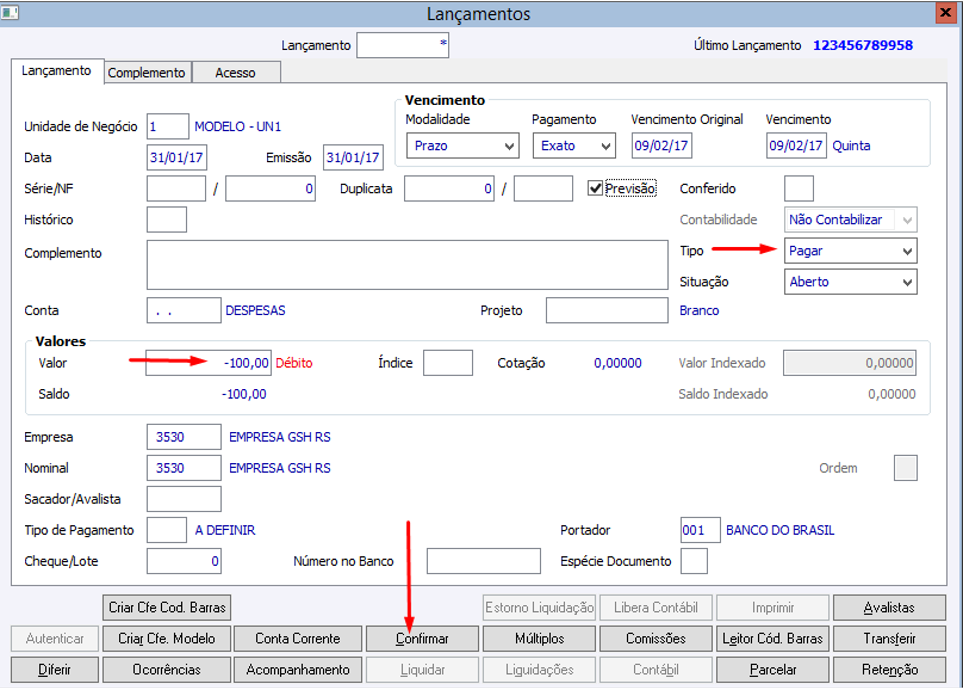Viewport: 963px width, 688px height.
Task: Switch to the Lançamento tab
Action: pos(57,71)
